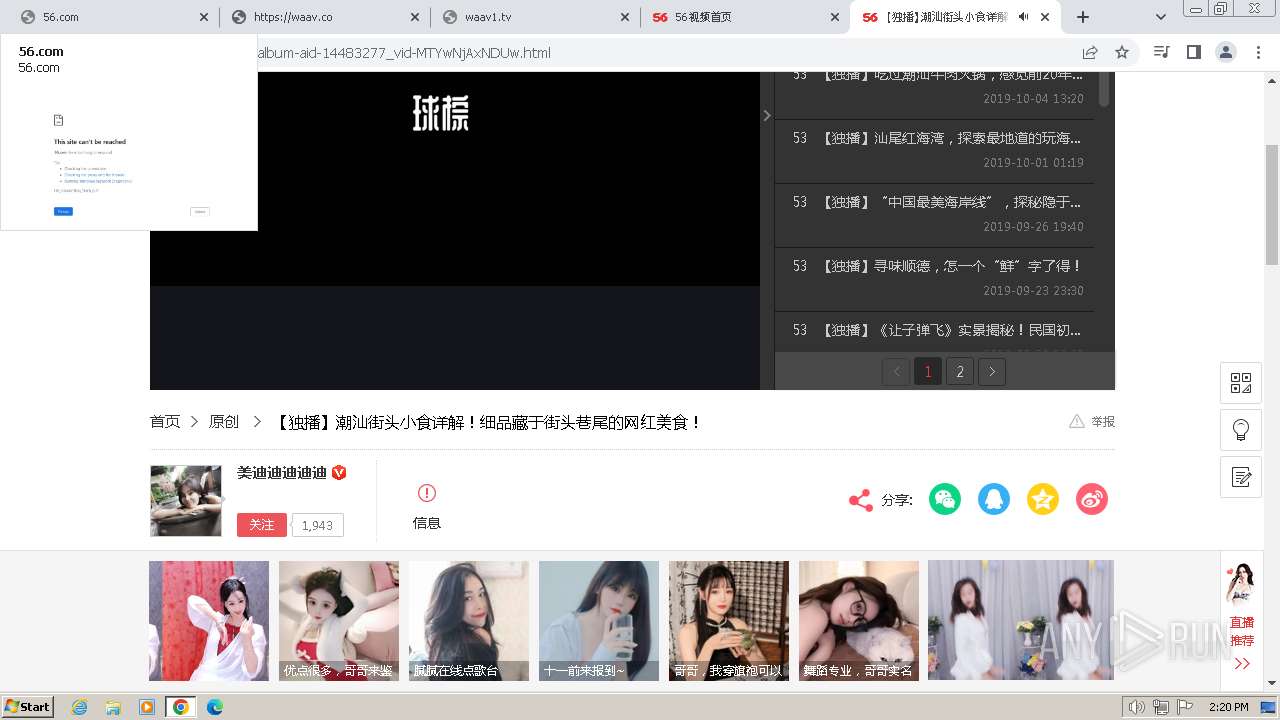The image size is (1280, 720).
Task: Toggle the browser side panel
Action: coord(1193,52)
